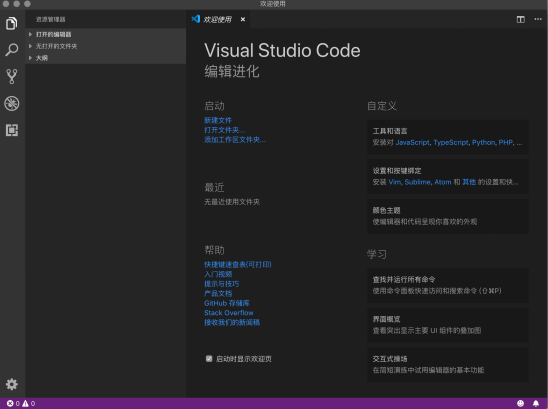Screen dimensions: 548x409
Task: Open the Stack Overflow link
Action: tap(229, 313)
